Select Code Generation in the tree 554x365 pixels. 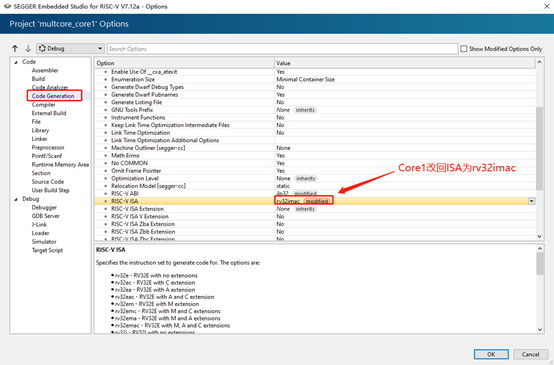click(53, 96)
